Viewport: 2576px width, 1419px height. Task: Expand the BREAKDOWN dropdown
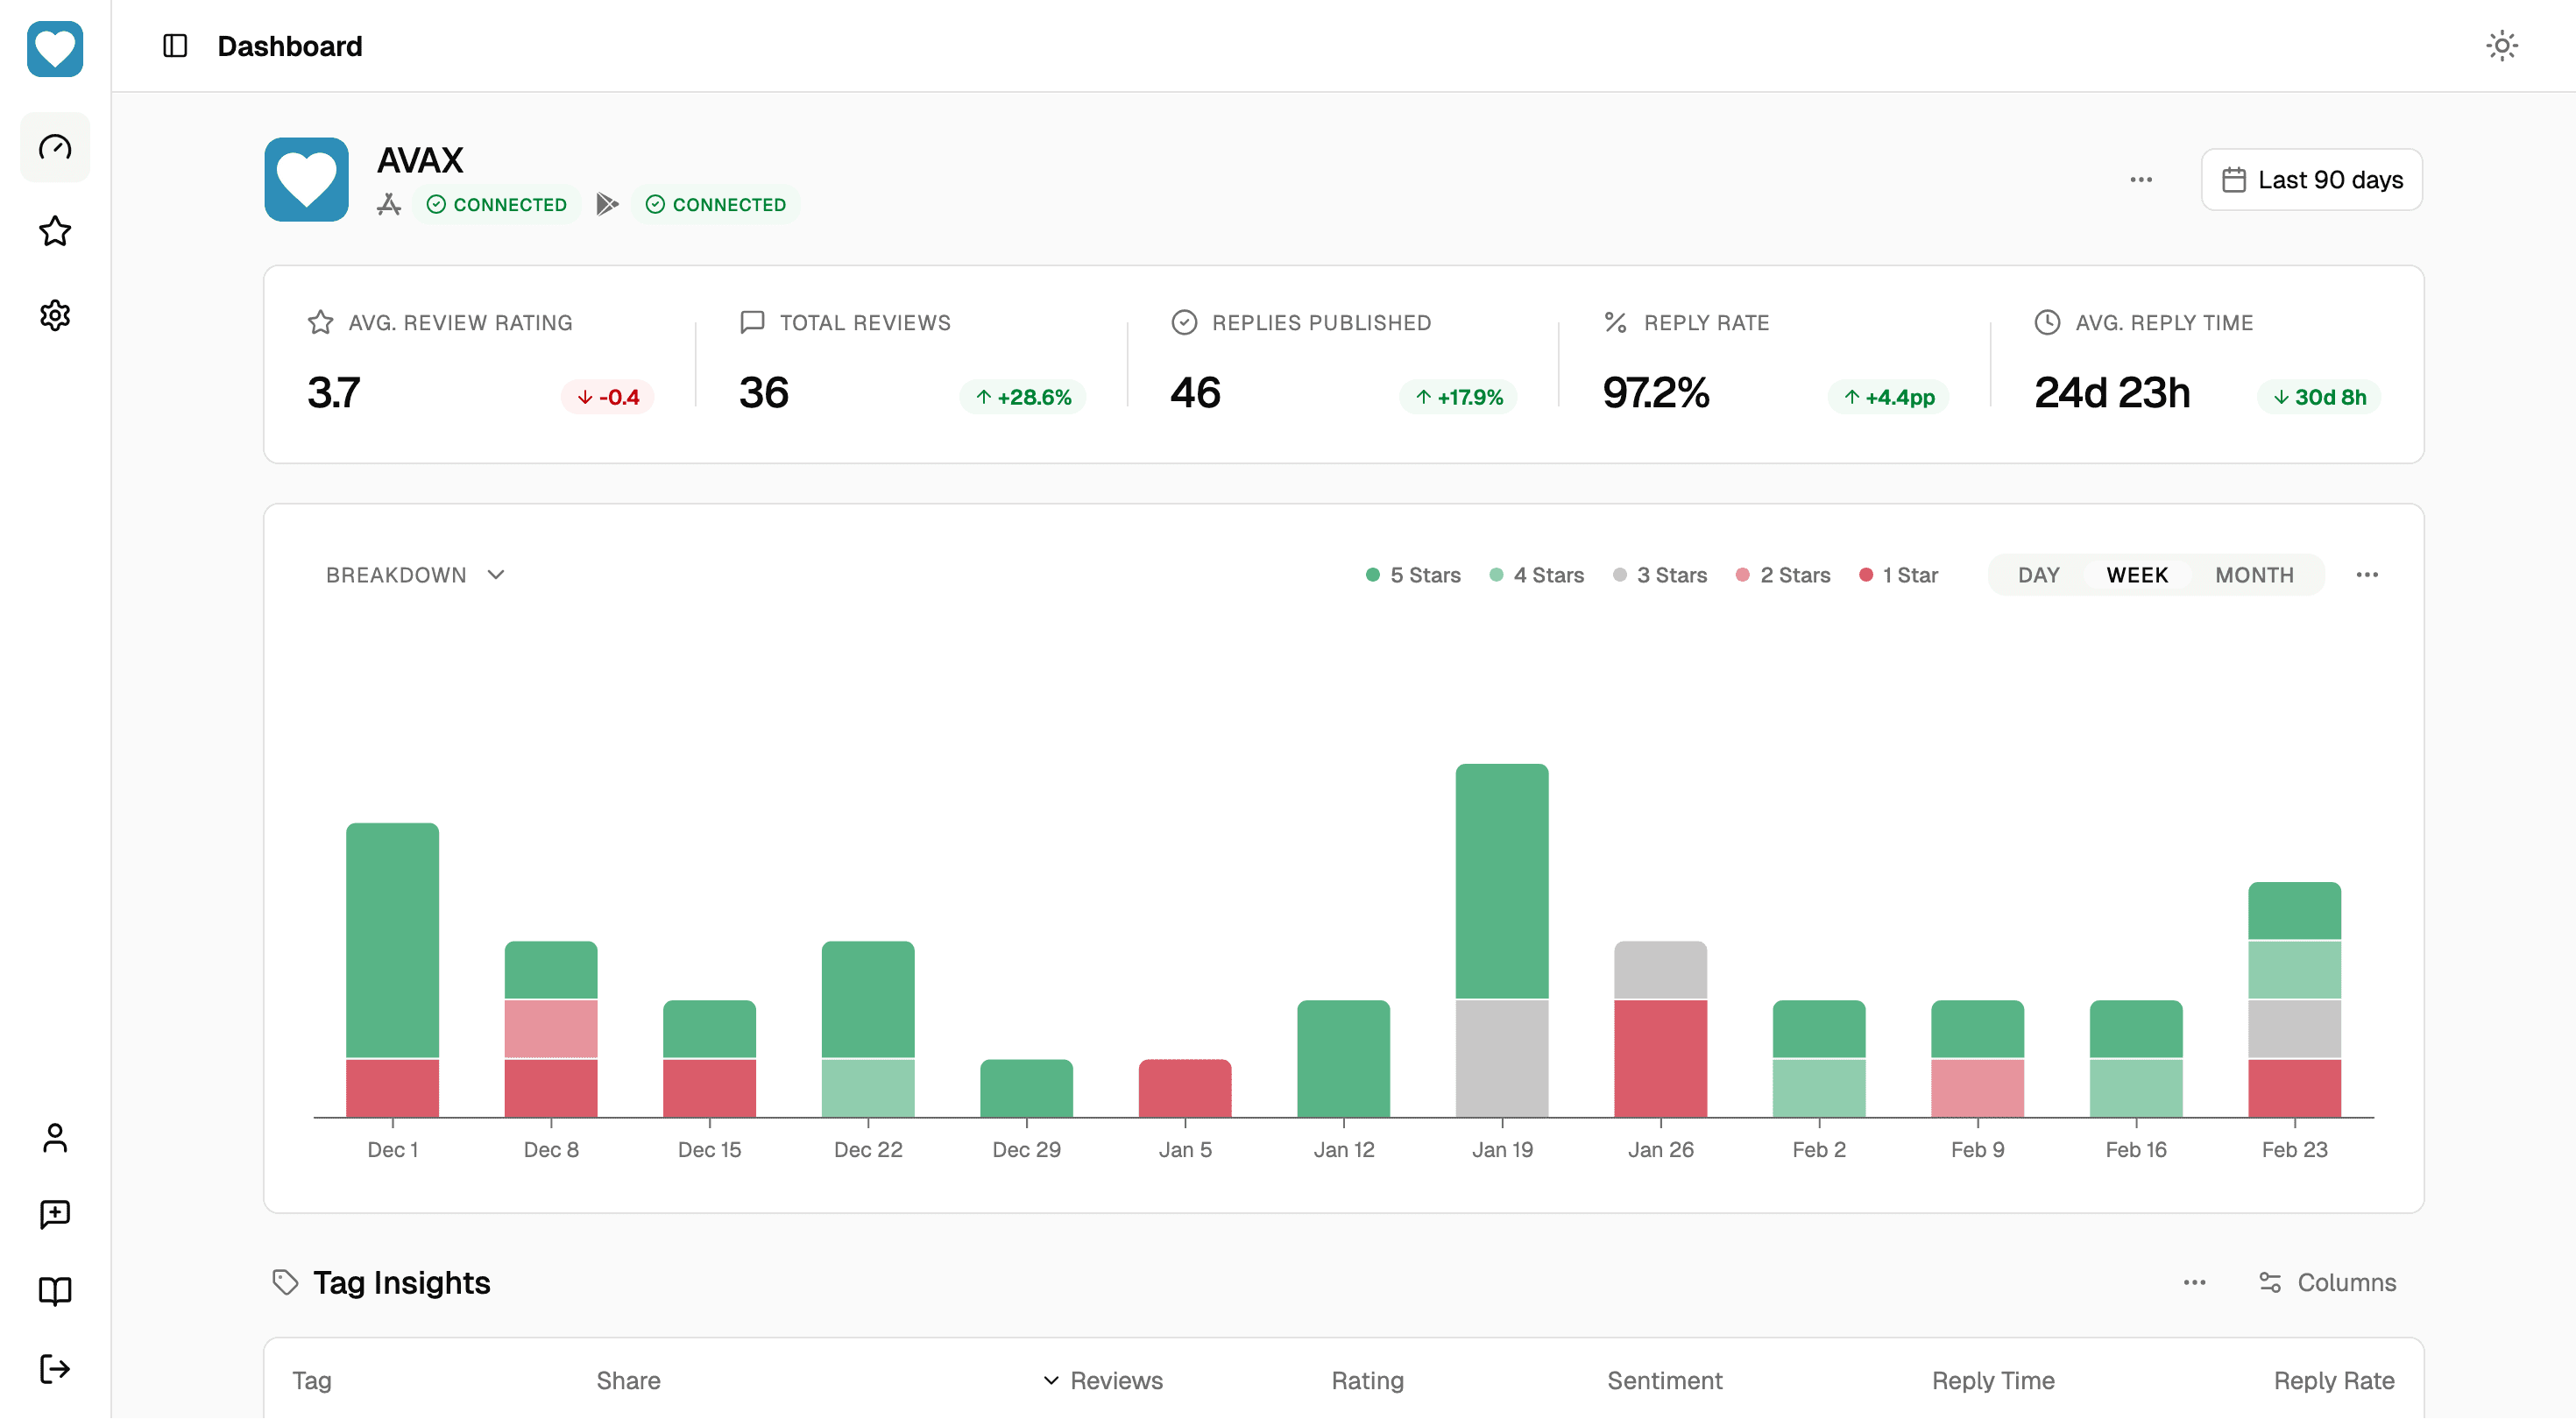[414, 575]
